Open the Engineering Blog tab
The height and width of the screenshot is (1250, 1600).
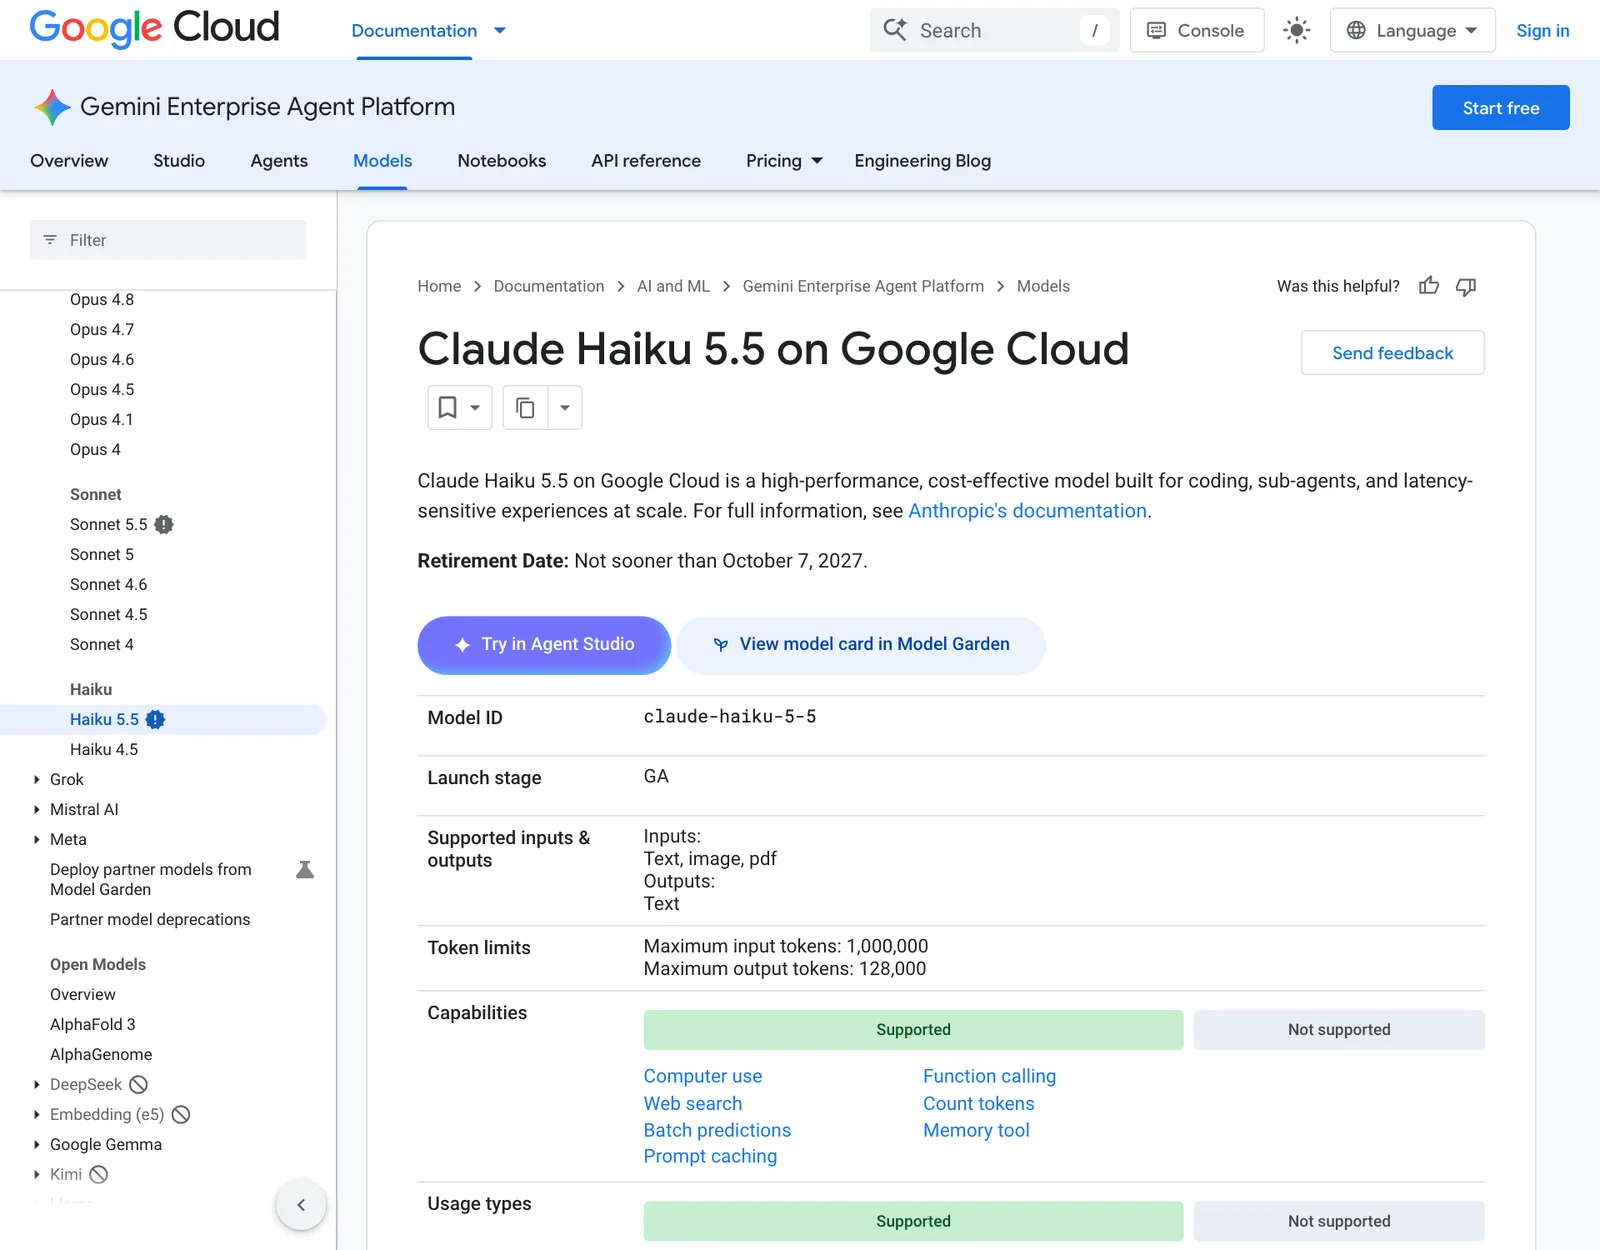[923, 161]
